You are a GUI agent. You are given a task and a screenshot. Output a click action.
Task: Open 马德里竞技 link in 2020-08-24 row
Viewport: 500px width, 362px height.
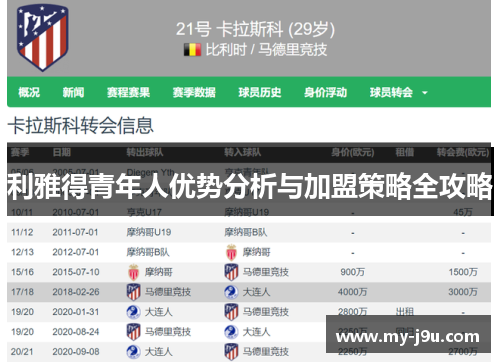tap(168, 332)
